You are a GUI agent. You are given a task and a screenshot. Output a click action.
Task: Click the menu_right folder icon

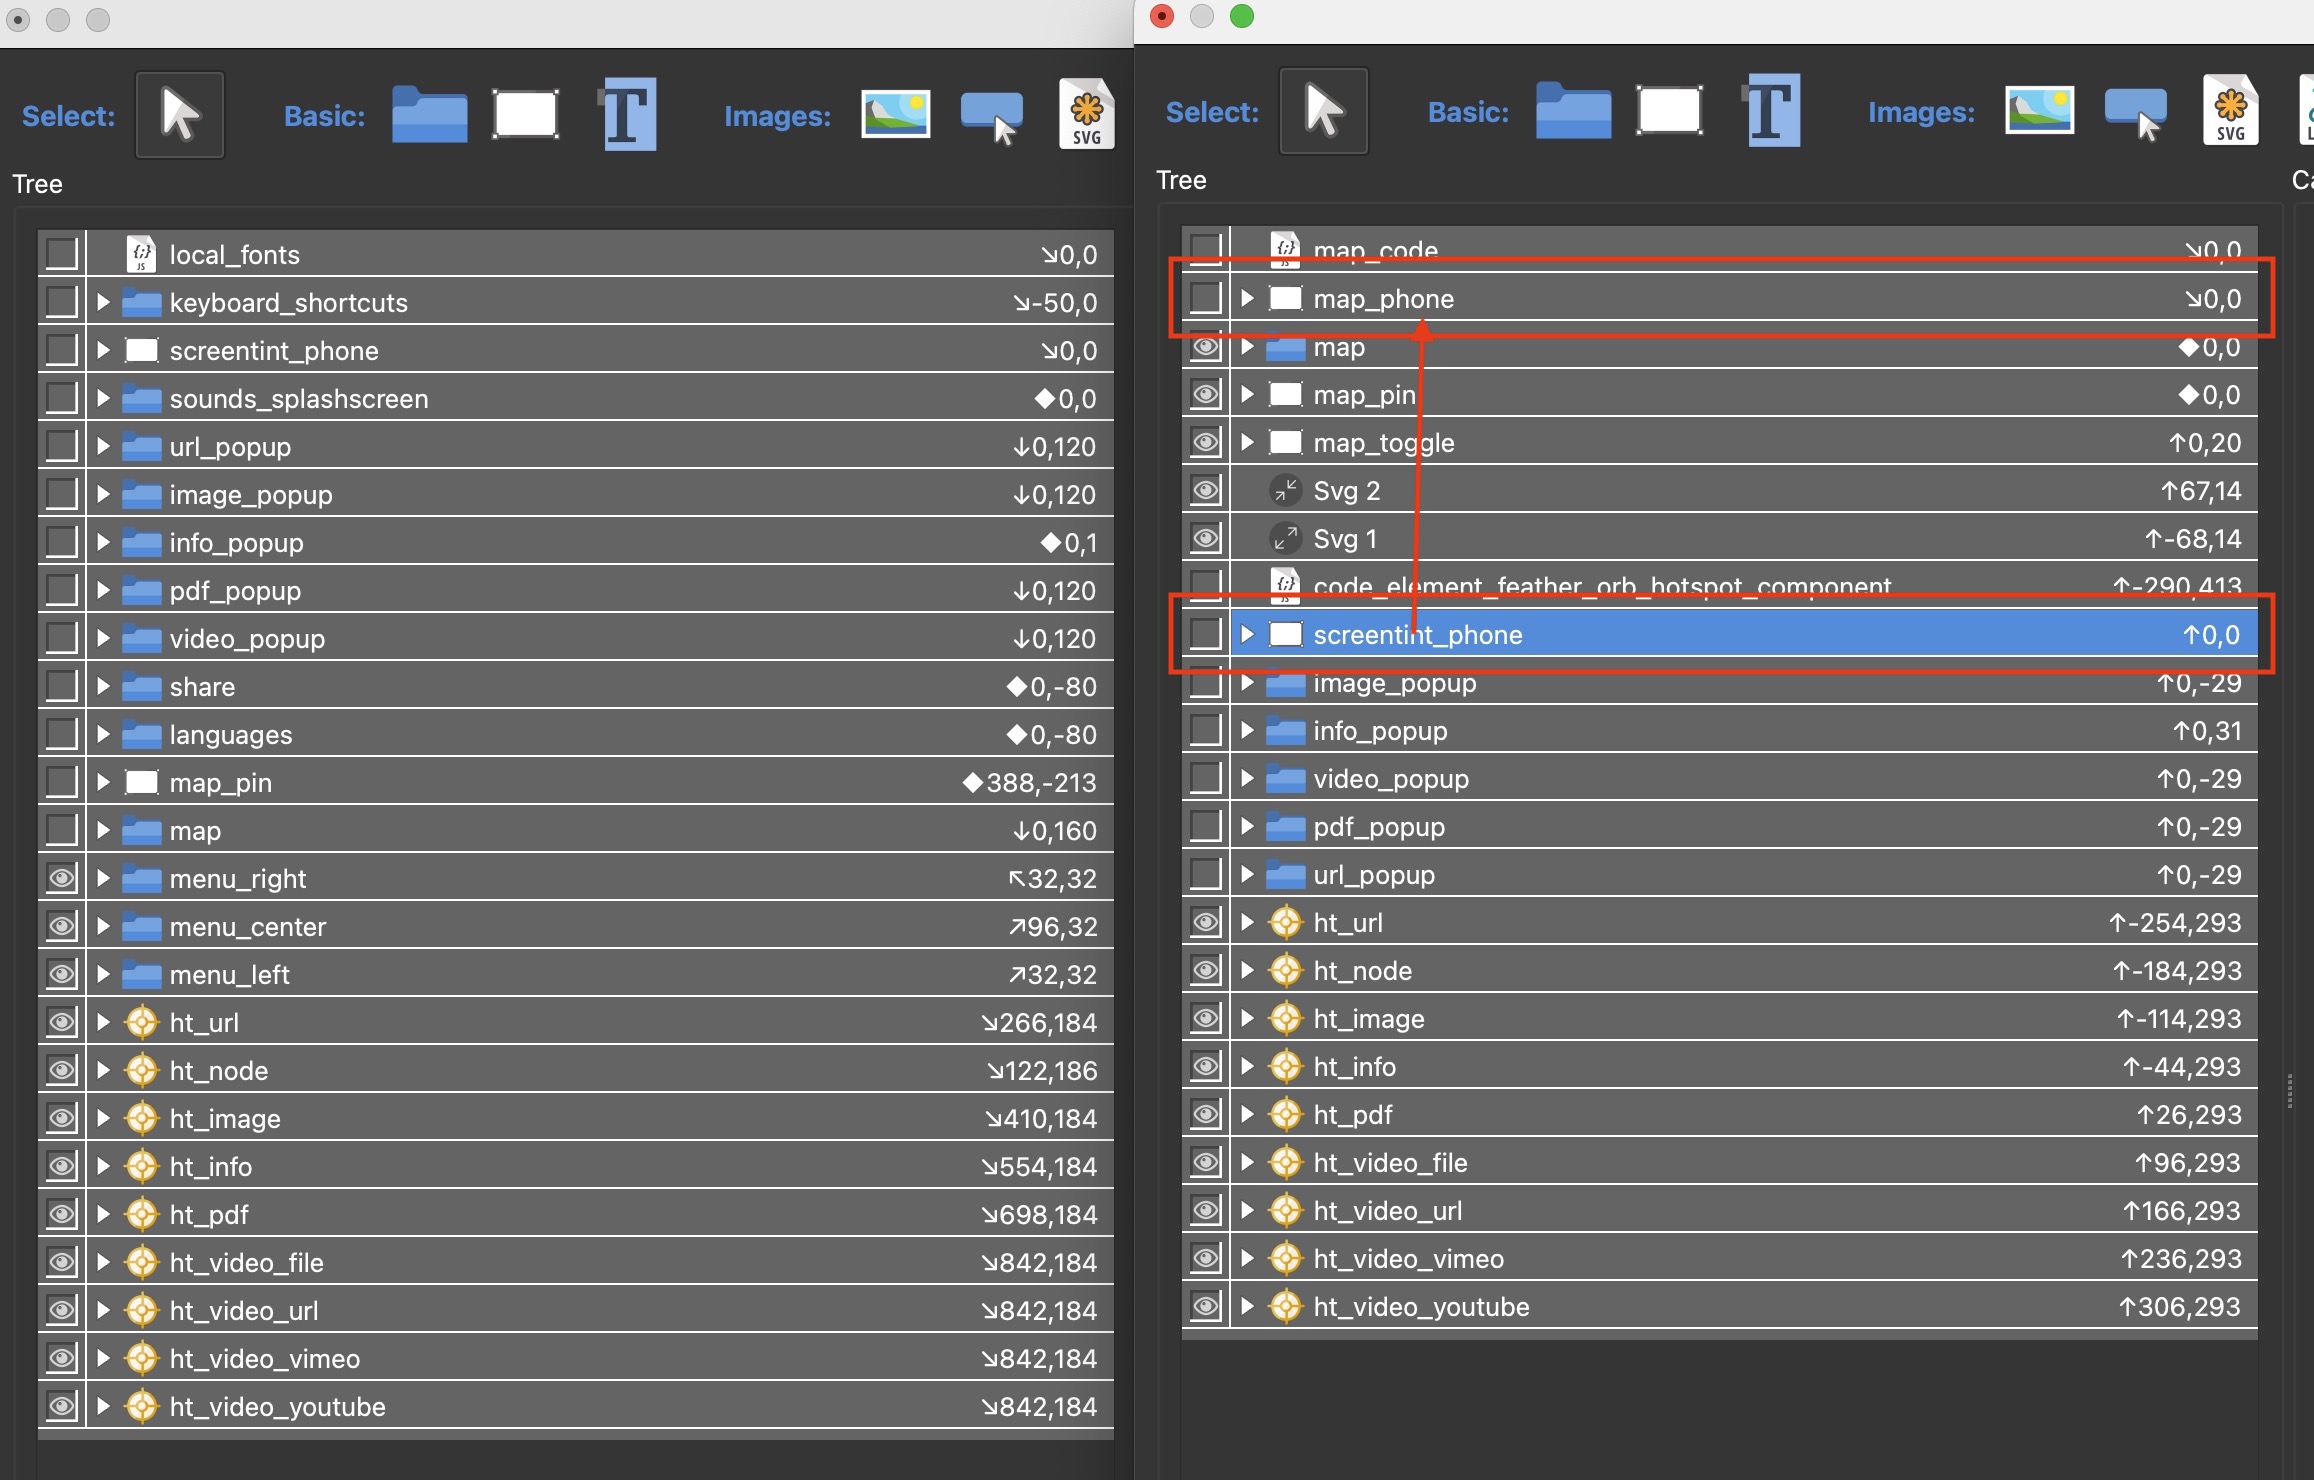tap(142, 878)
